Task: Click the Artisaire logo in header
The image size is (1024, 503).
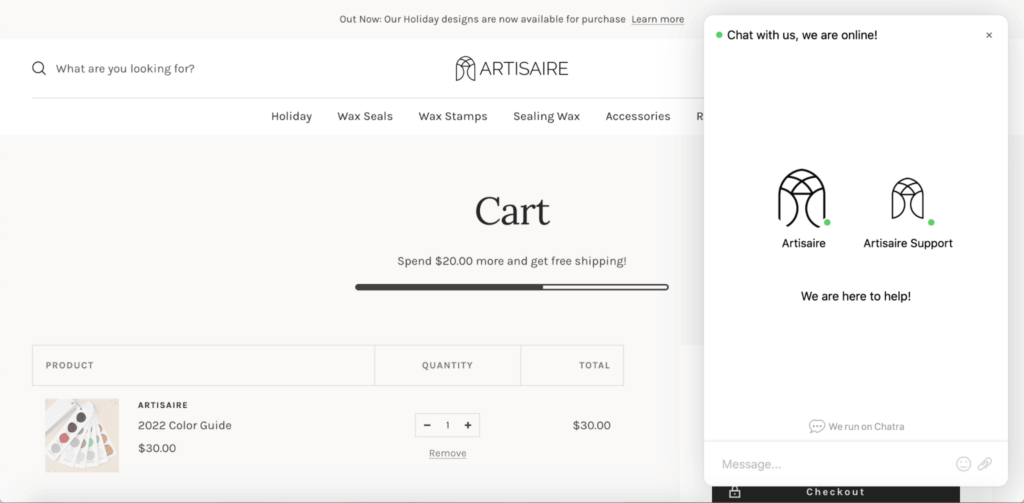Action: tap(511, 69)
